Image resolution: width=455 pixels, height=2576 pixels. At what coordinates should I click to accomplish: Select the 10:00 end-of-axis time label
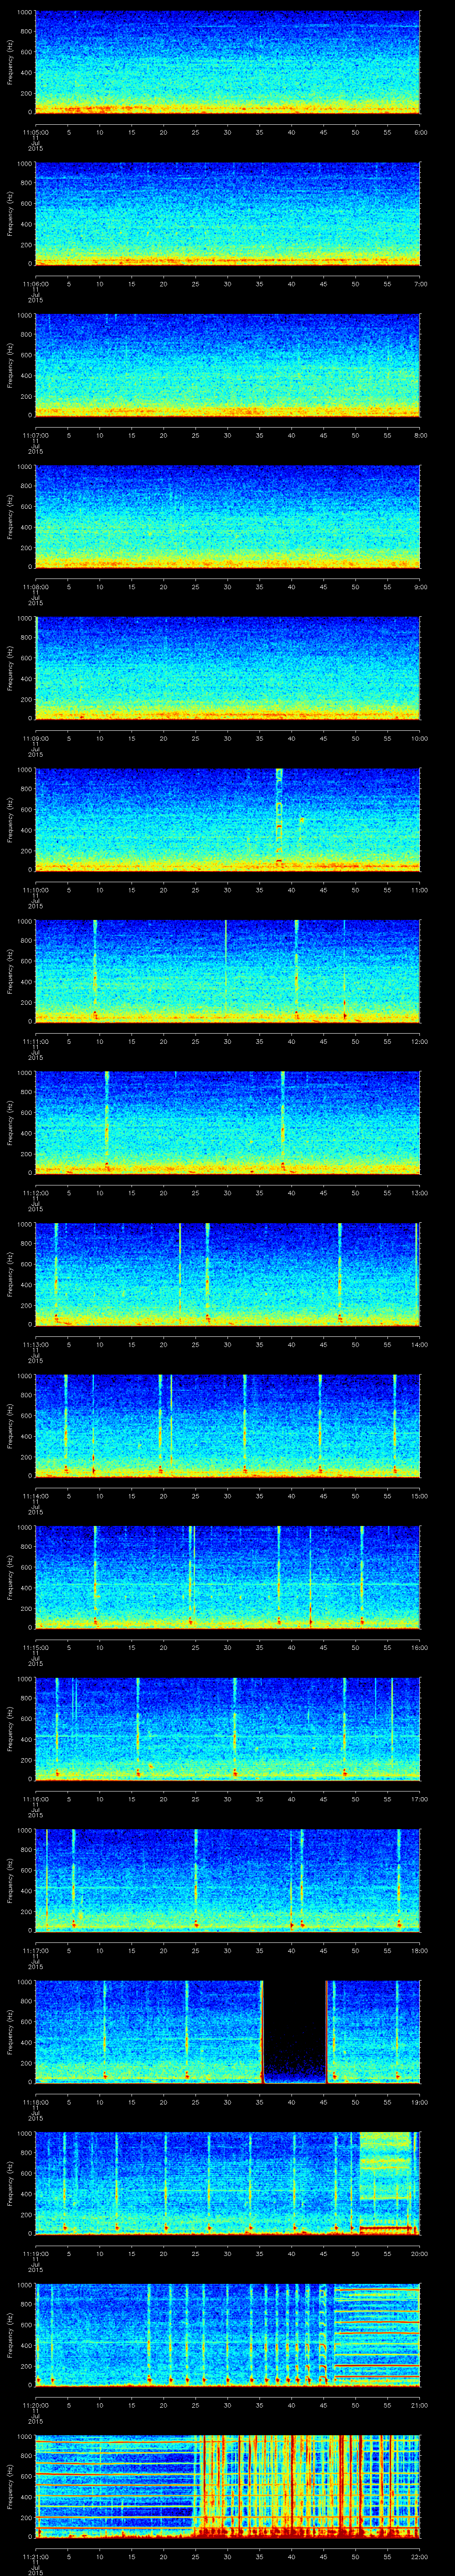click(419, 738)
